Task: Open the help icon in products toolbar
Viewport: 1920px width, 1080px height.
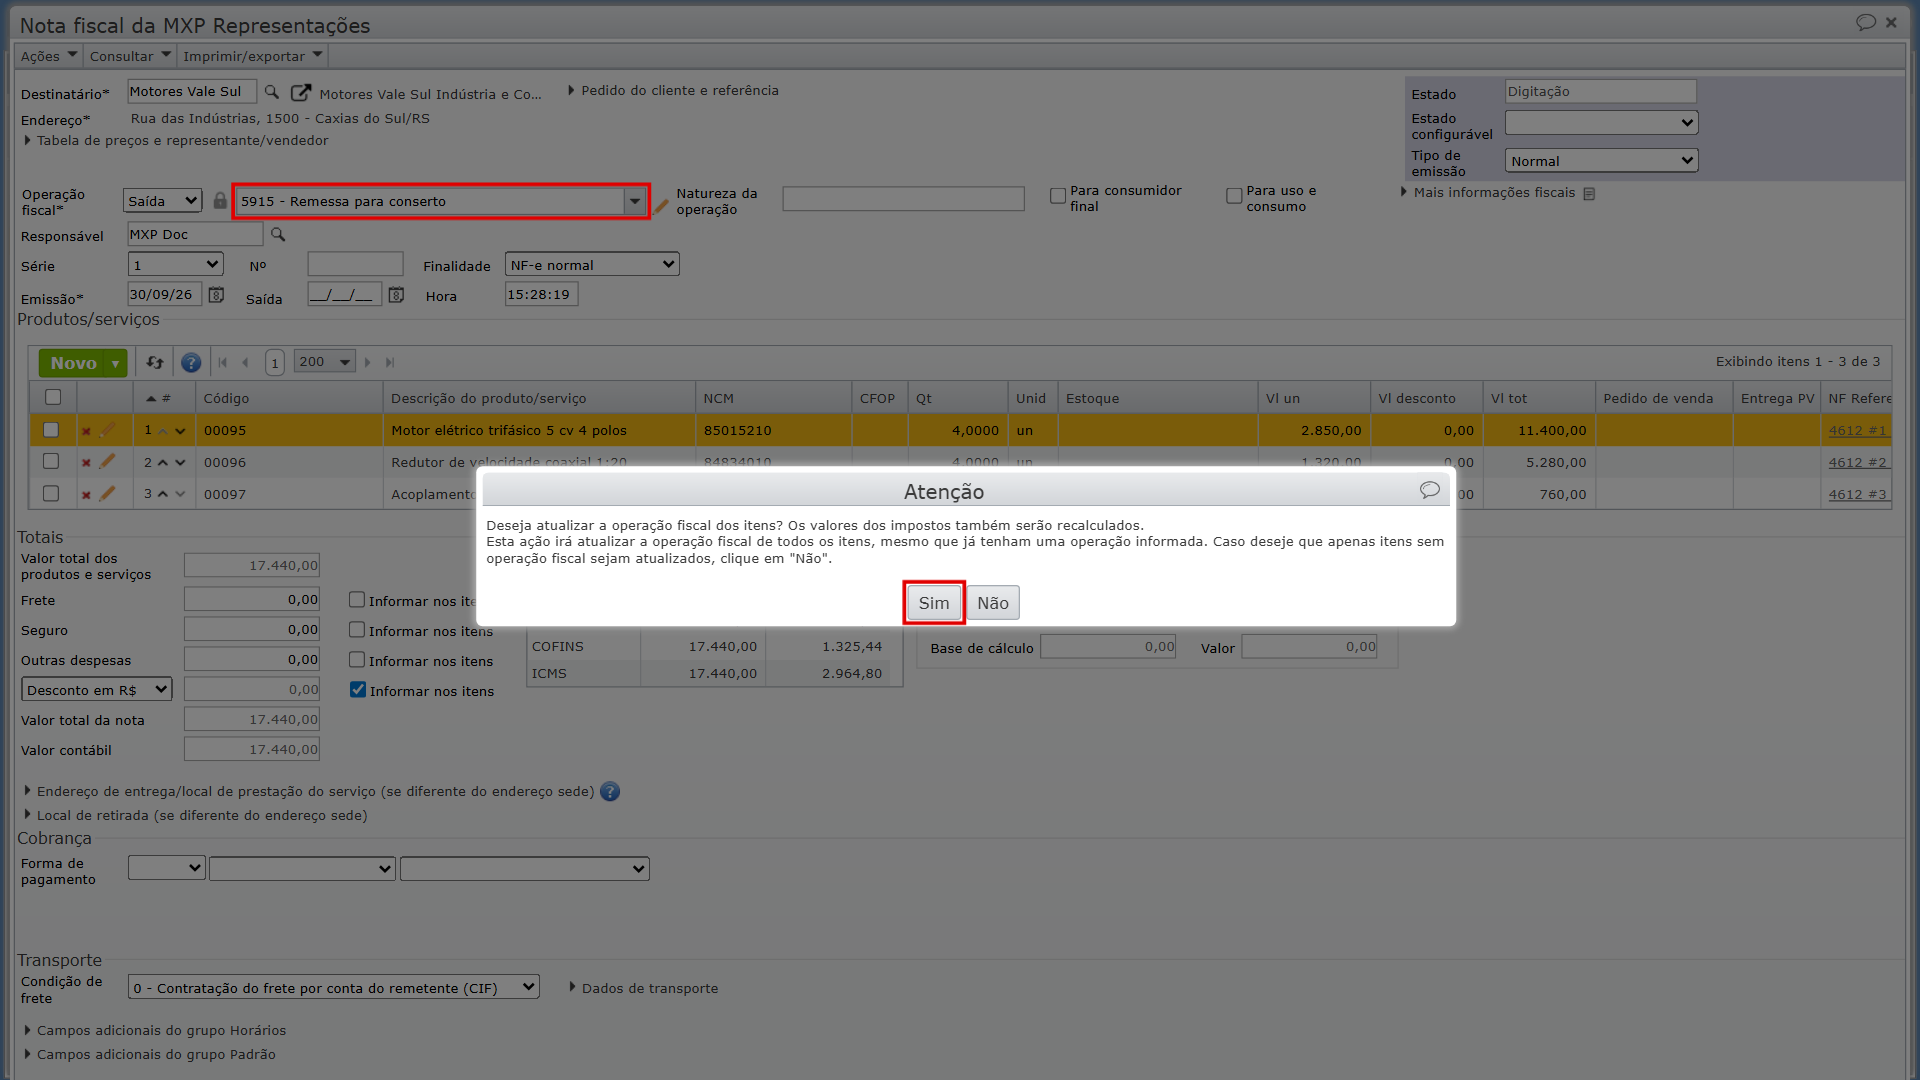Action: 191,363
